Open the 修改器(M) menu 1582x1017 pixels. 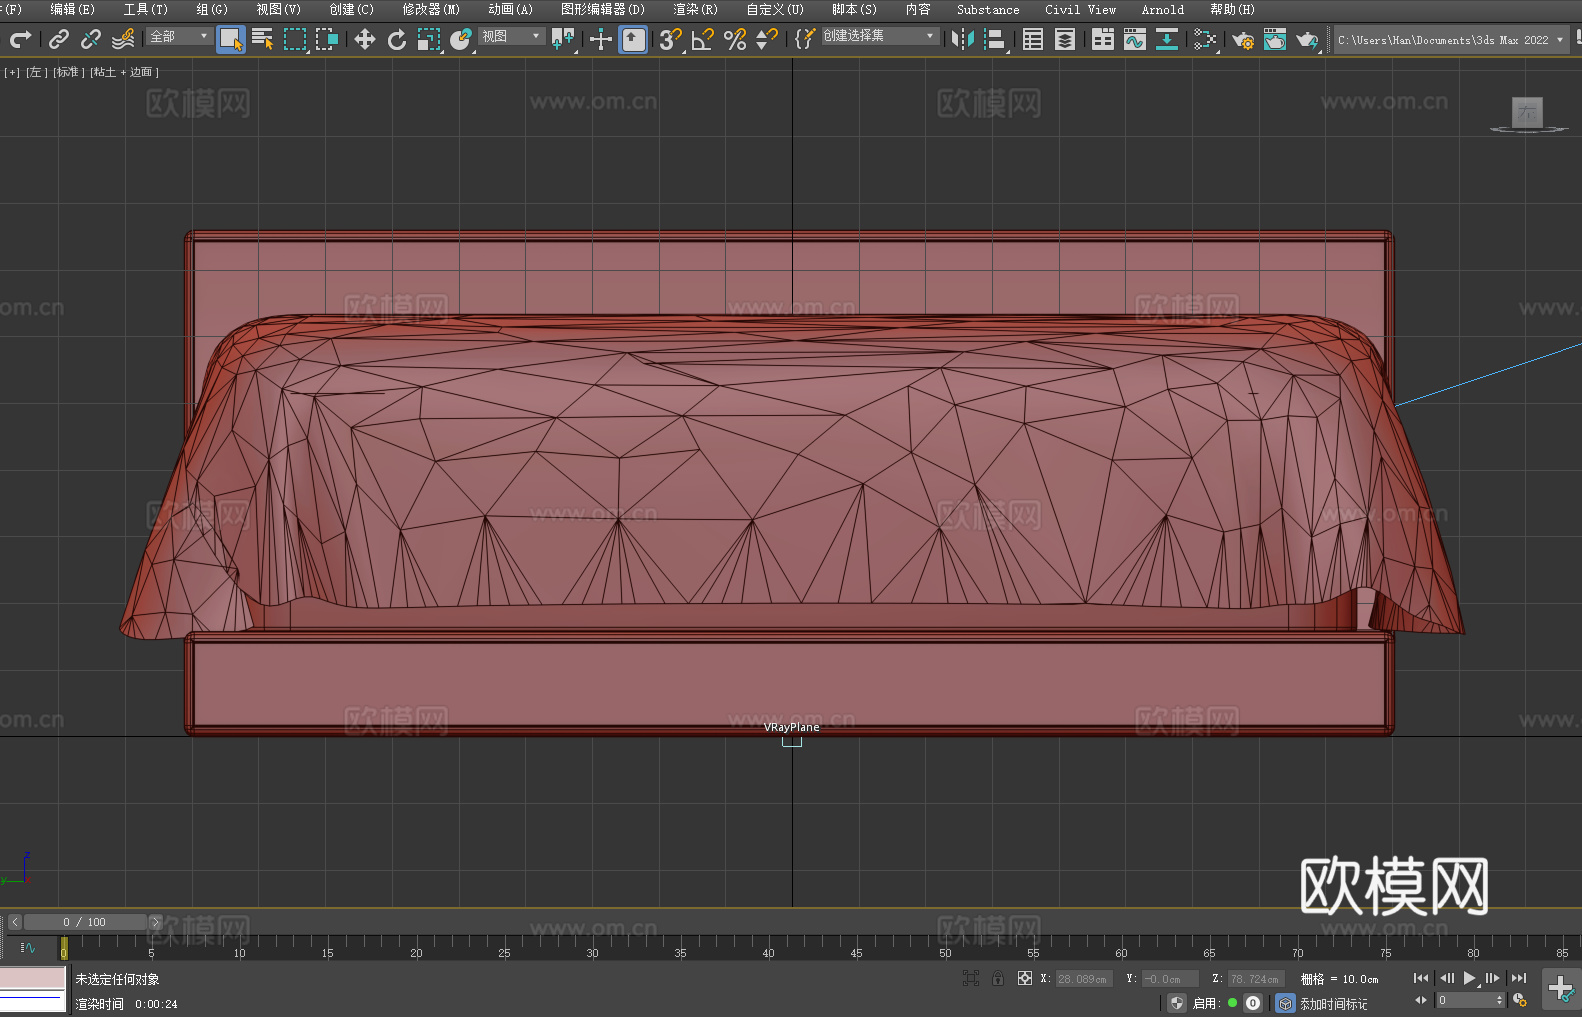(x=431, y=9)
